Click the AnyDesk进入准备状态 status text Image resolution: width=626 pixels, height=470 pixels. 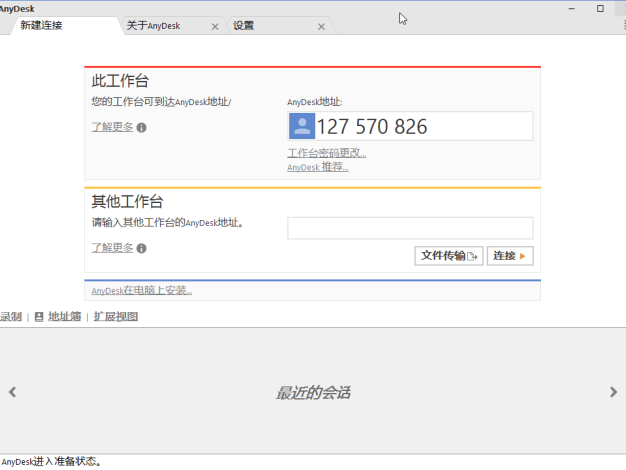tap(52, 462)
